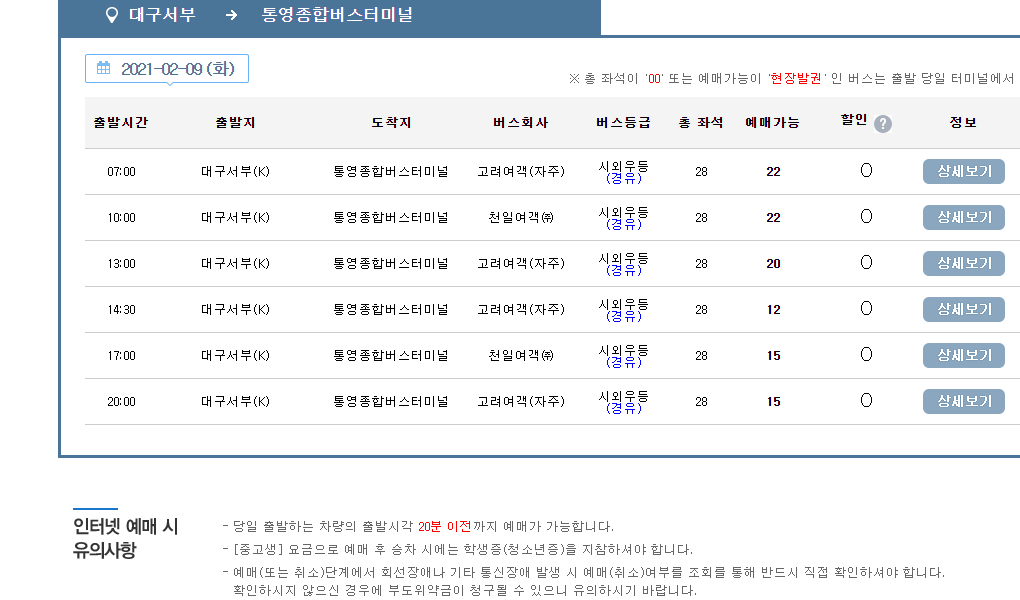Image resolution: width=1020 pixels, height=600 pixels.
Task: Click total seats 28 in the 10:00 row
Action: [x=701, y=217]
